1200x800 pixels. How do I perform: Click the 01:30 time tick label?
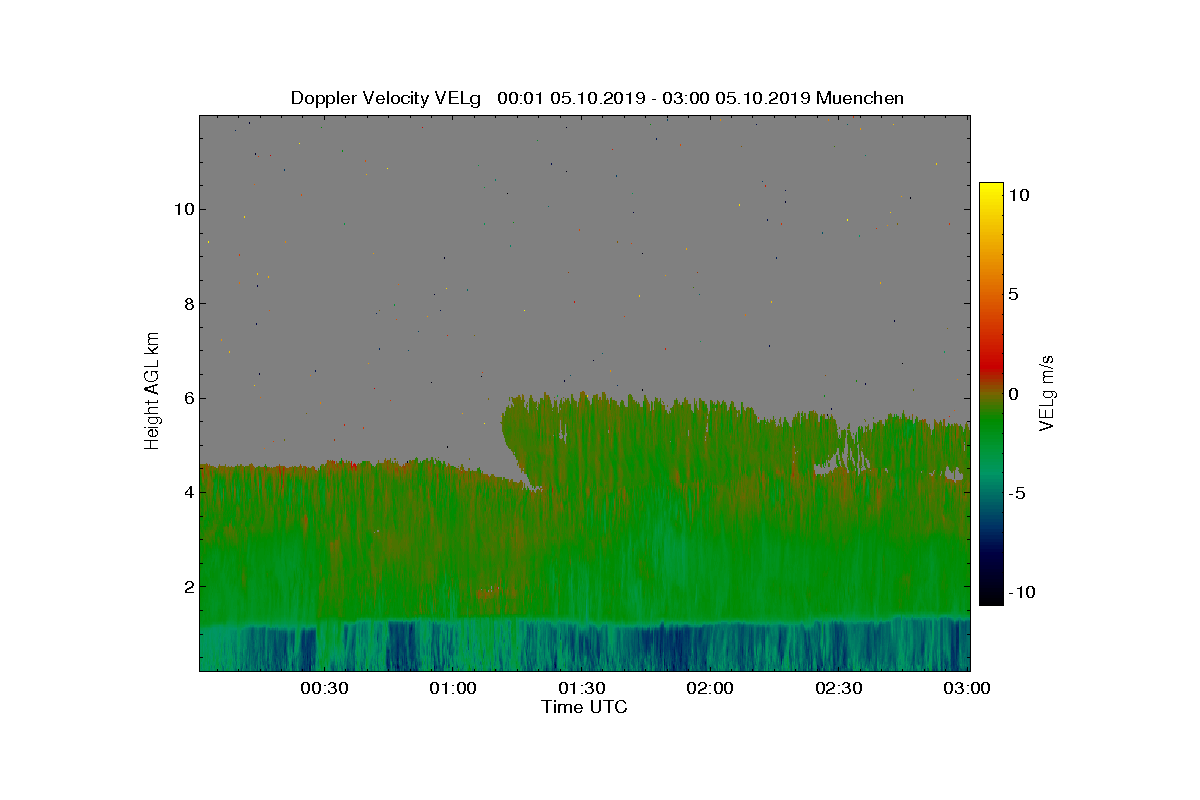tap(581, 688)
